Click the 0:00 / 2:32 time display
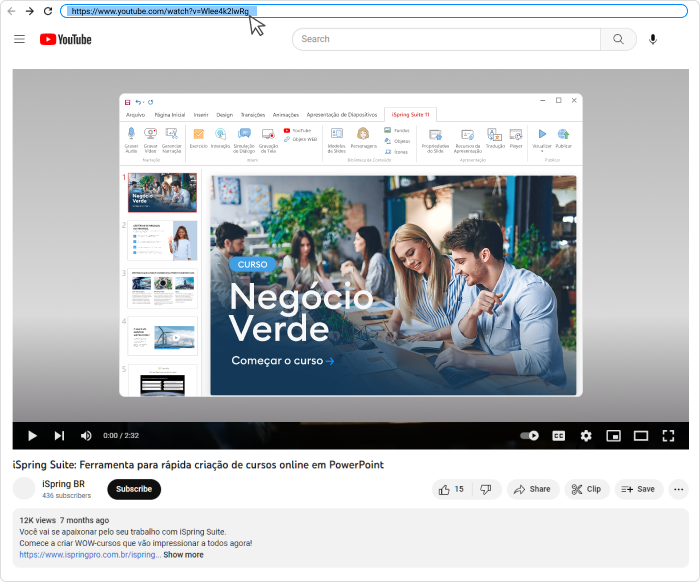The image size is (700, 582). (x=121, y=436)
